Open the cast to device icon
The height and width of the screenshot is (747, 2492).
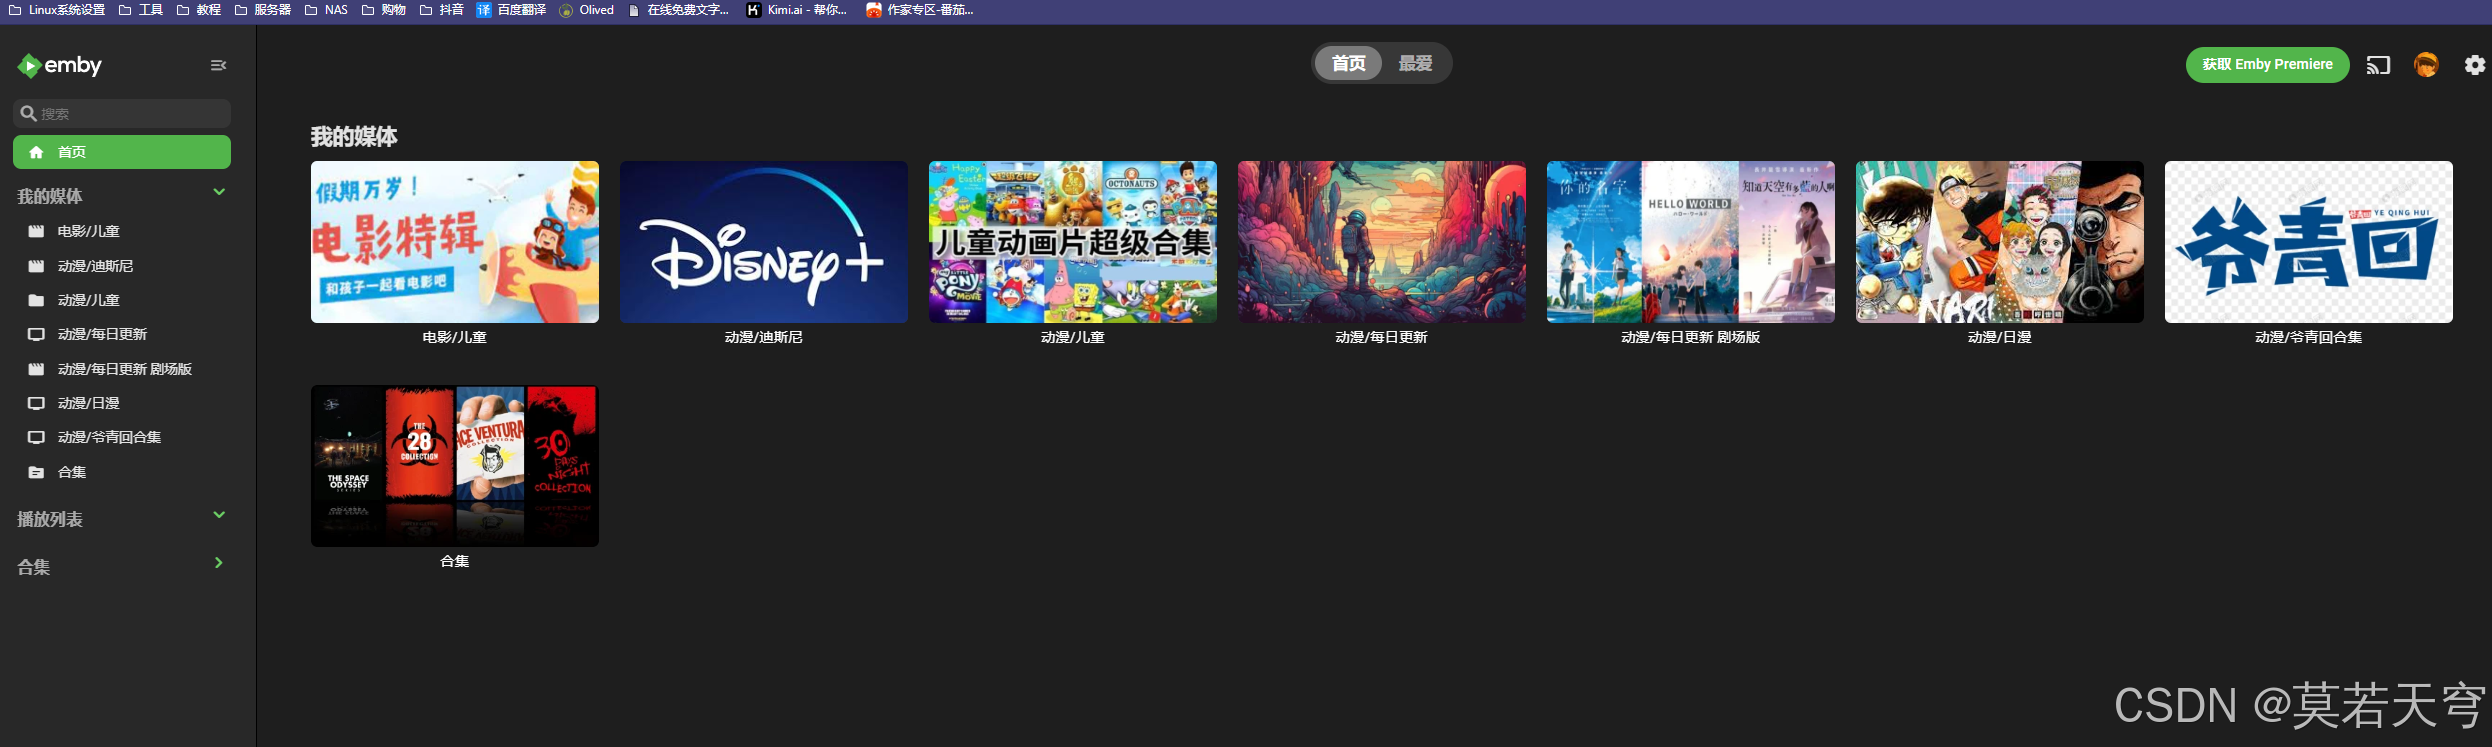tap(2378, 65)
